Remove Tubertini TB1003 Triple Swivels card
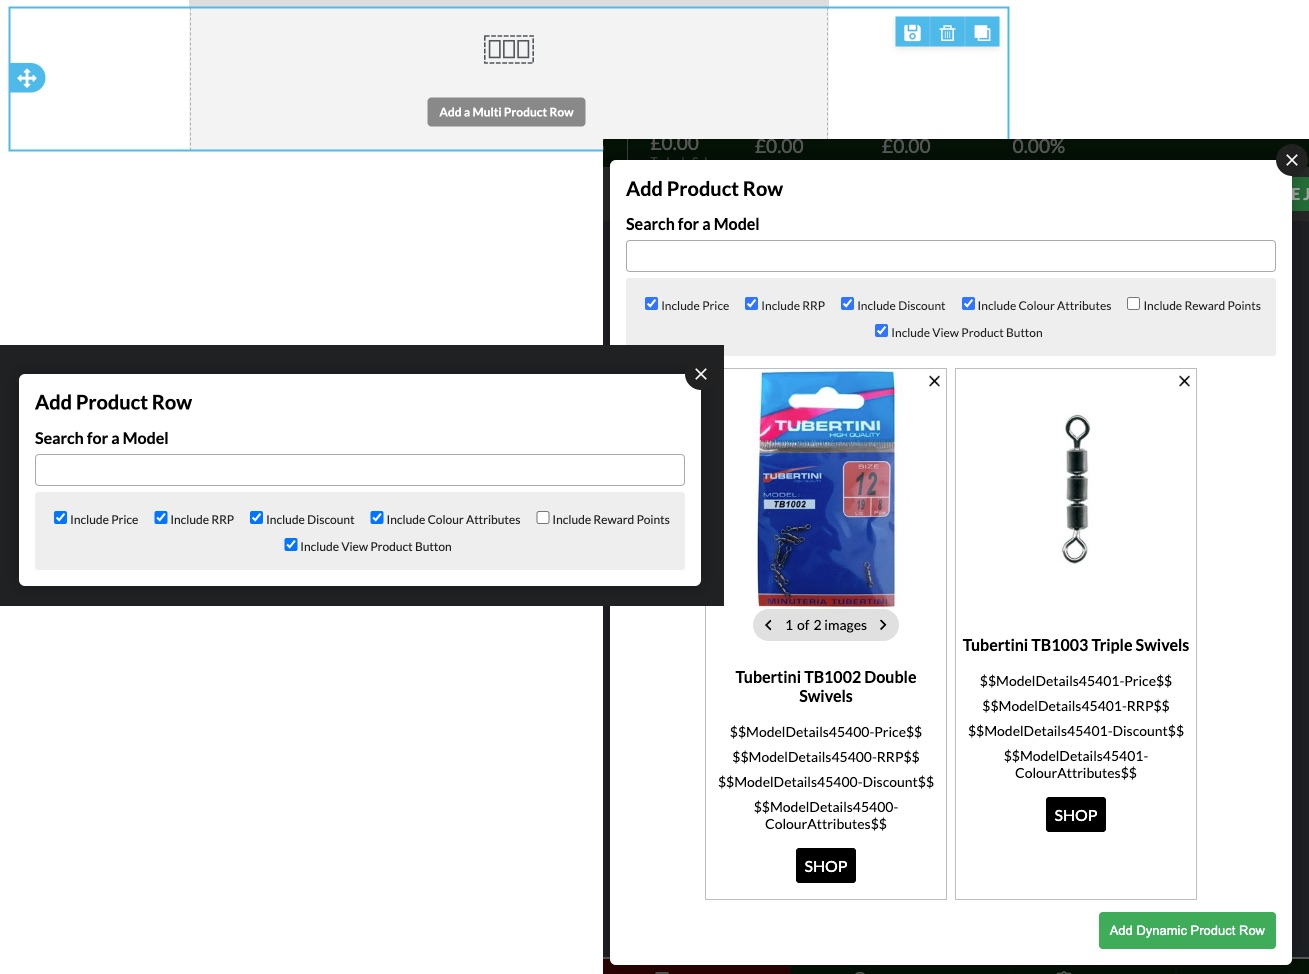 tap(1184, 381)
